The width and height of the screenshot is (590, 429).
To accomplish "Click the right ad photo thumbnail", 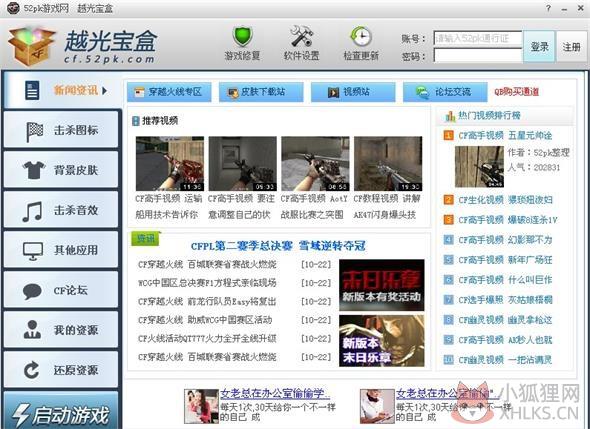I will point(377,406).
